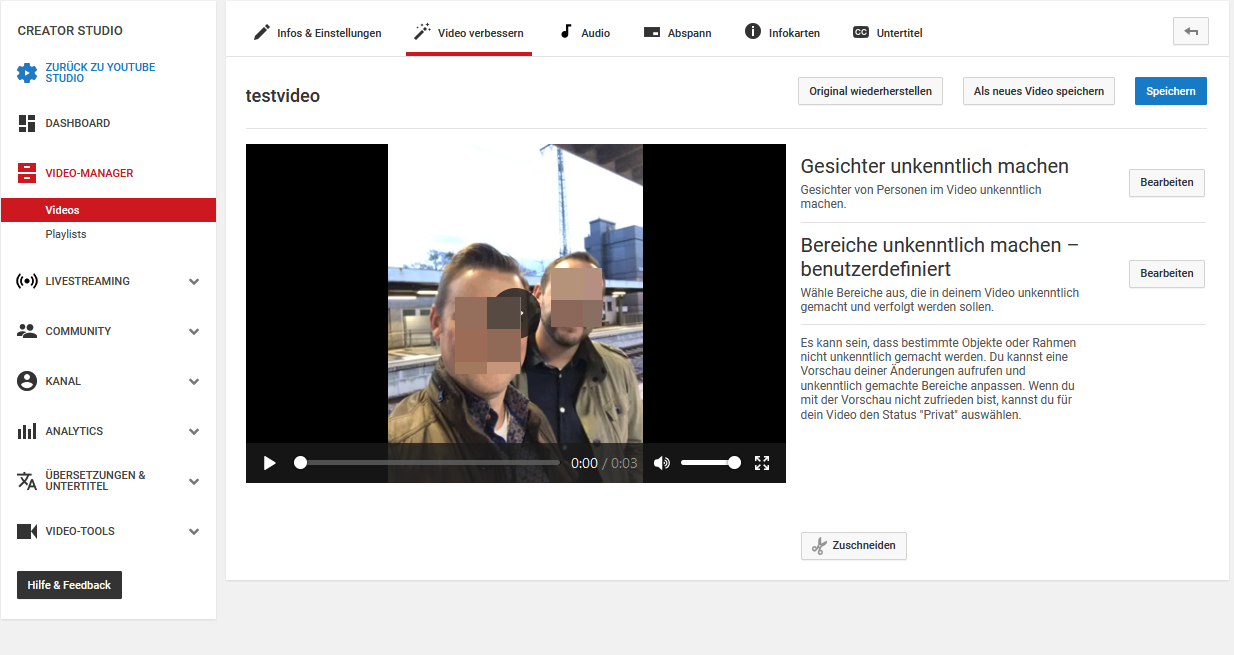The width and height of the screenshot is (1234, 655).
Task: Select Videos in sidebar
Action: click(x=108, y=210)
